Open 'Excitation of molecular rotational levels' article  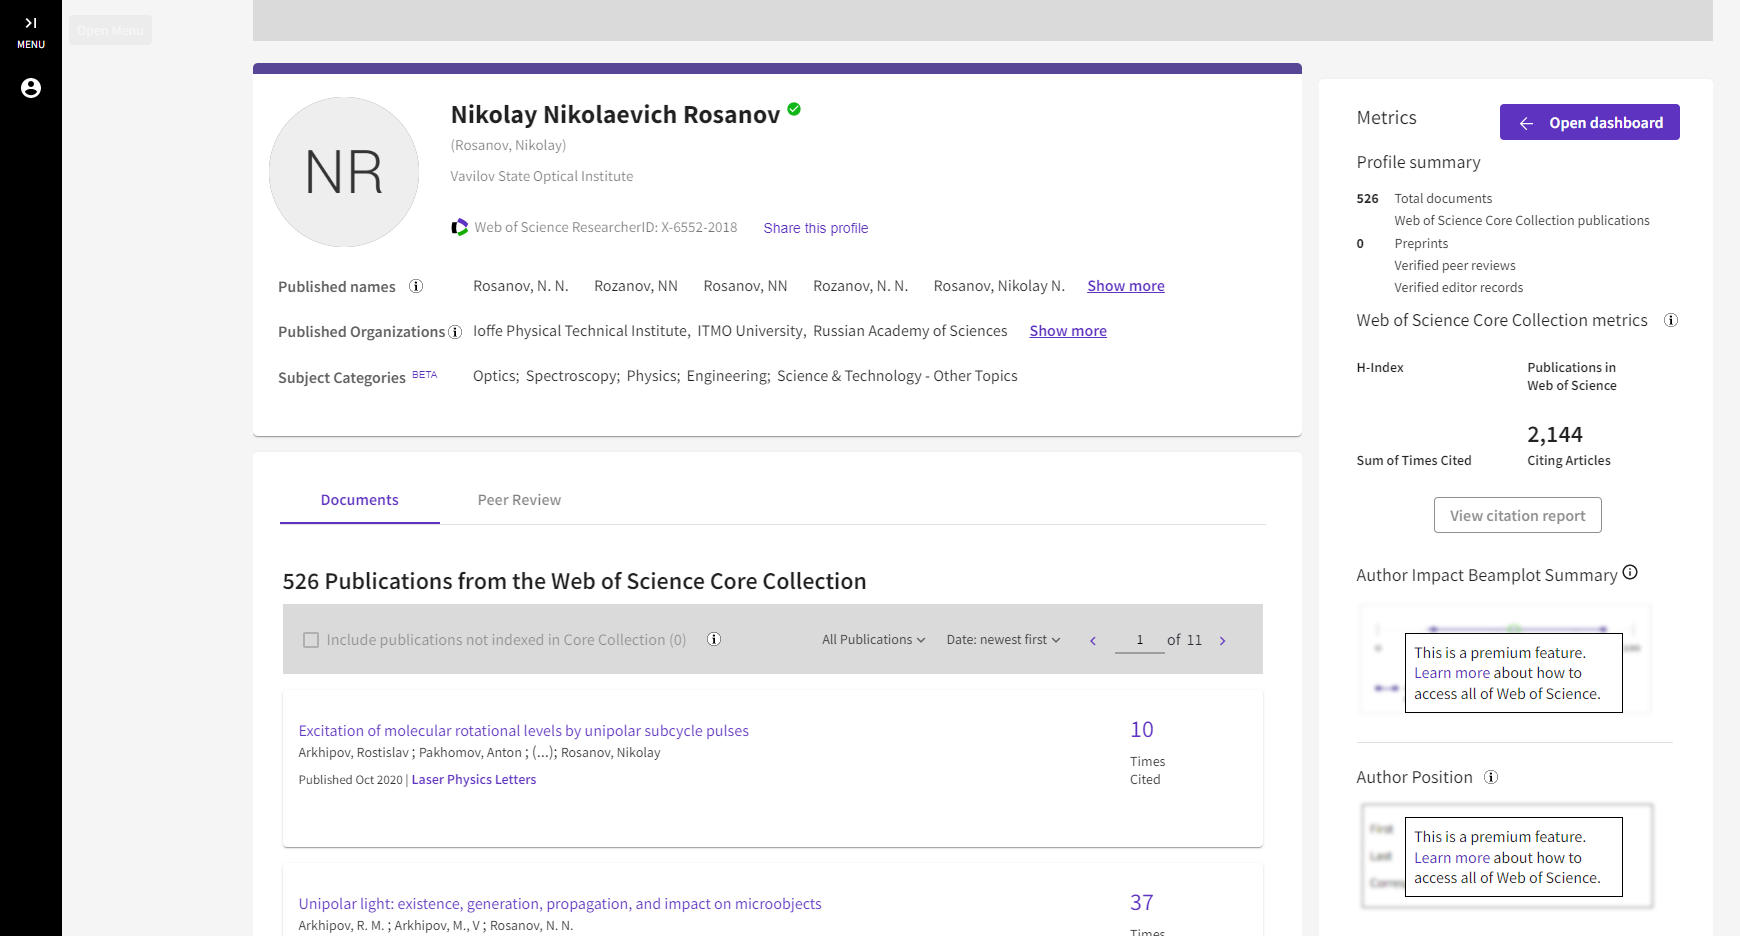pyautogui.click(x=524, y=731)
